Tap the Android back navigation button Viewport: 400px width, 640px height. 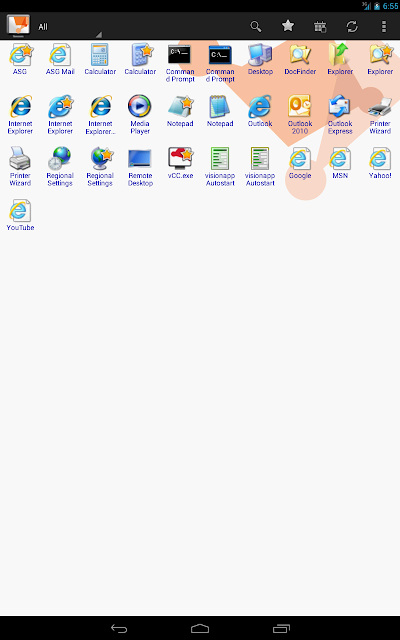(x=119, y=629)
